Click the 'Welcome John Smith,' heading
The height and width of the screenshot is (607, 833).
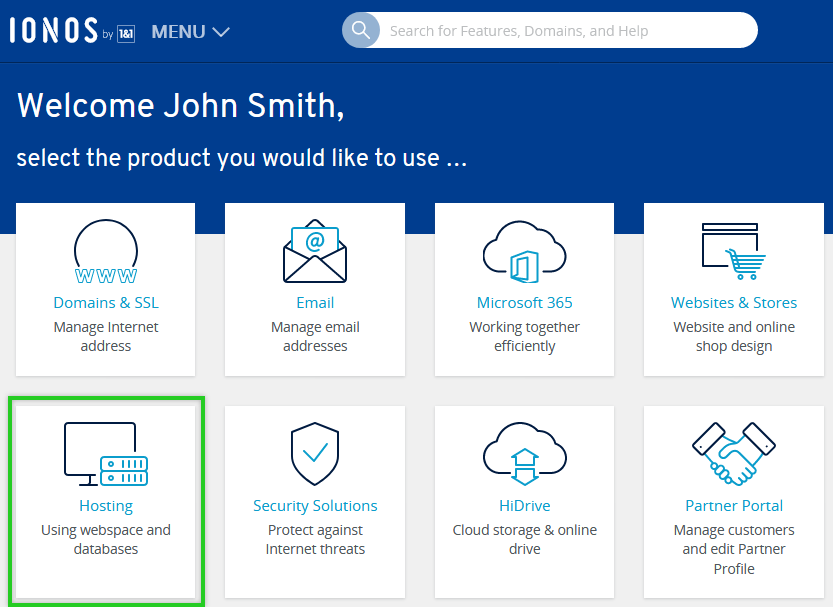coord(181,105)
